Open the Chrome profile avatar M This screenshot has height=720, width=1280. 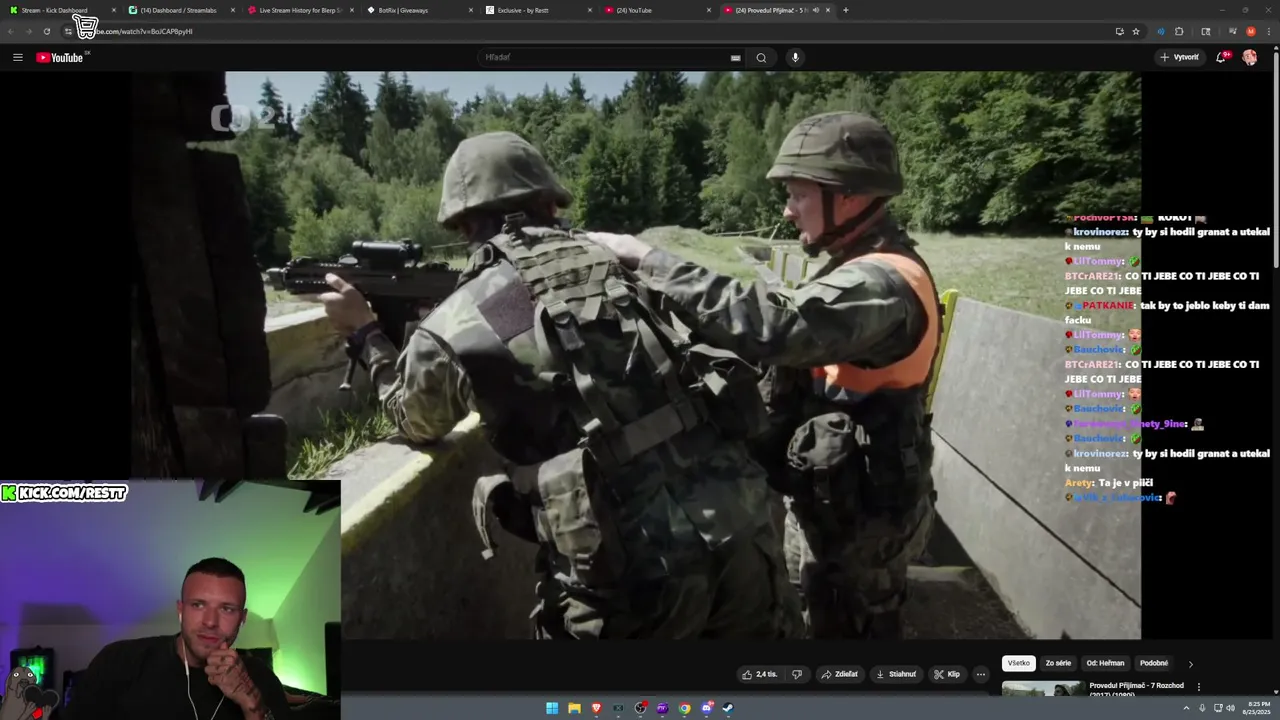[x=1251, y=31]
